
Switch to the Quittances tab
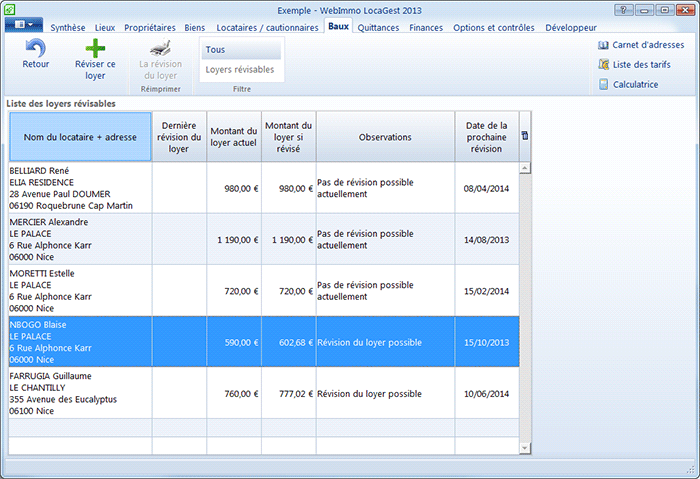[378, 27]
